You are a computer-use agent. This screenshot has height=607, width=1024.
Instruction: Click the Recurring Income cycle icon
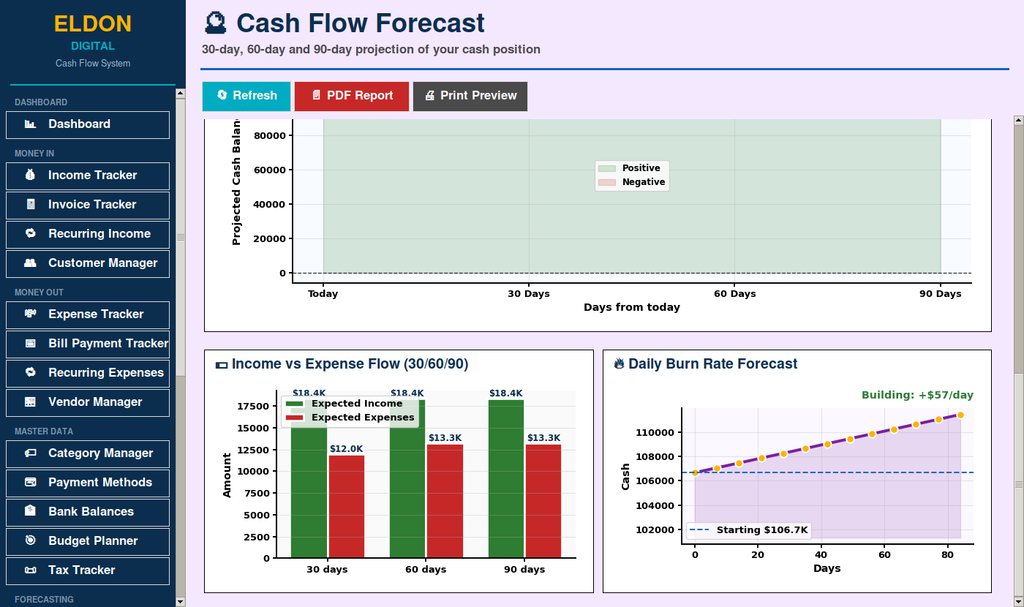click(30, 233)
